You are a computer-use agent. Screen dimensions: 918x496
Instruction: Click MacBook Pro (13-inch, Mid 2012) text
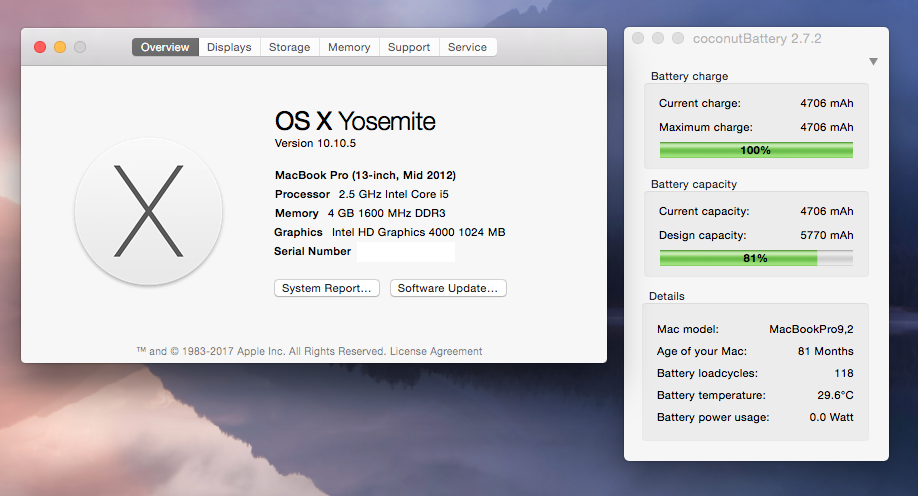point(365,175)
